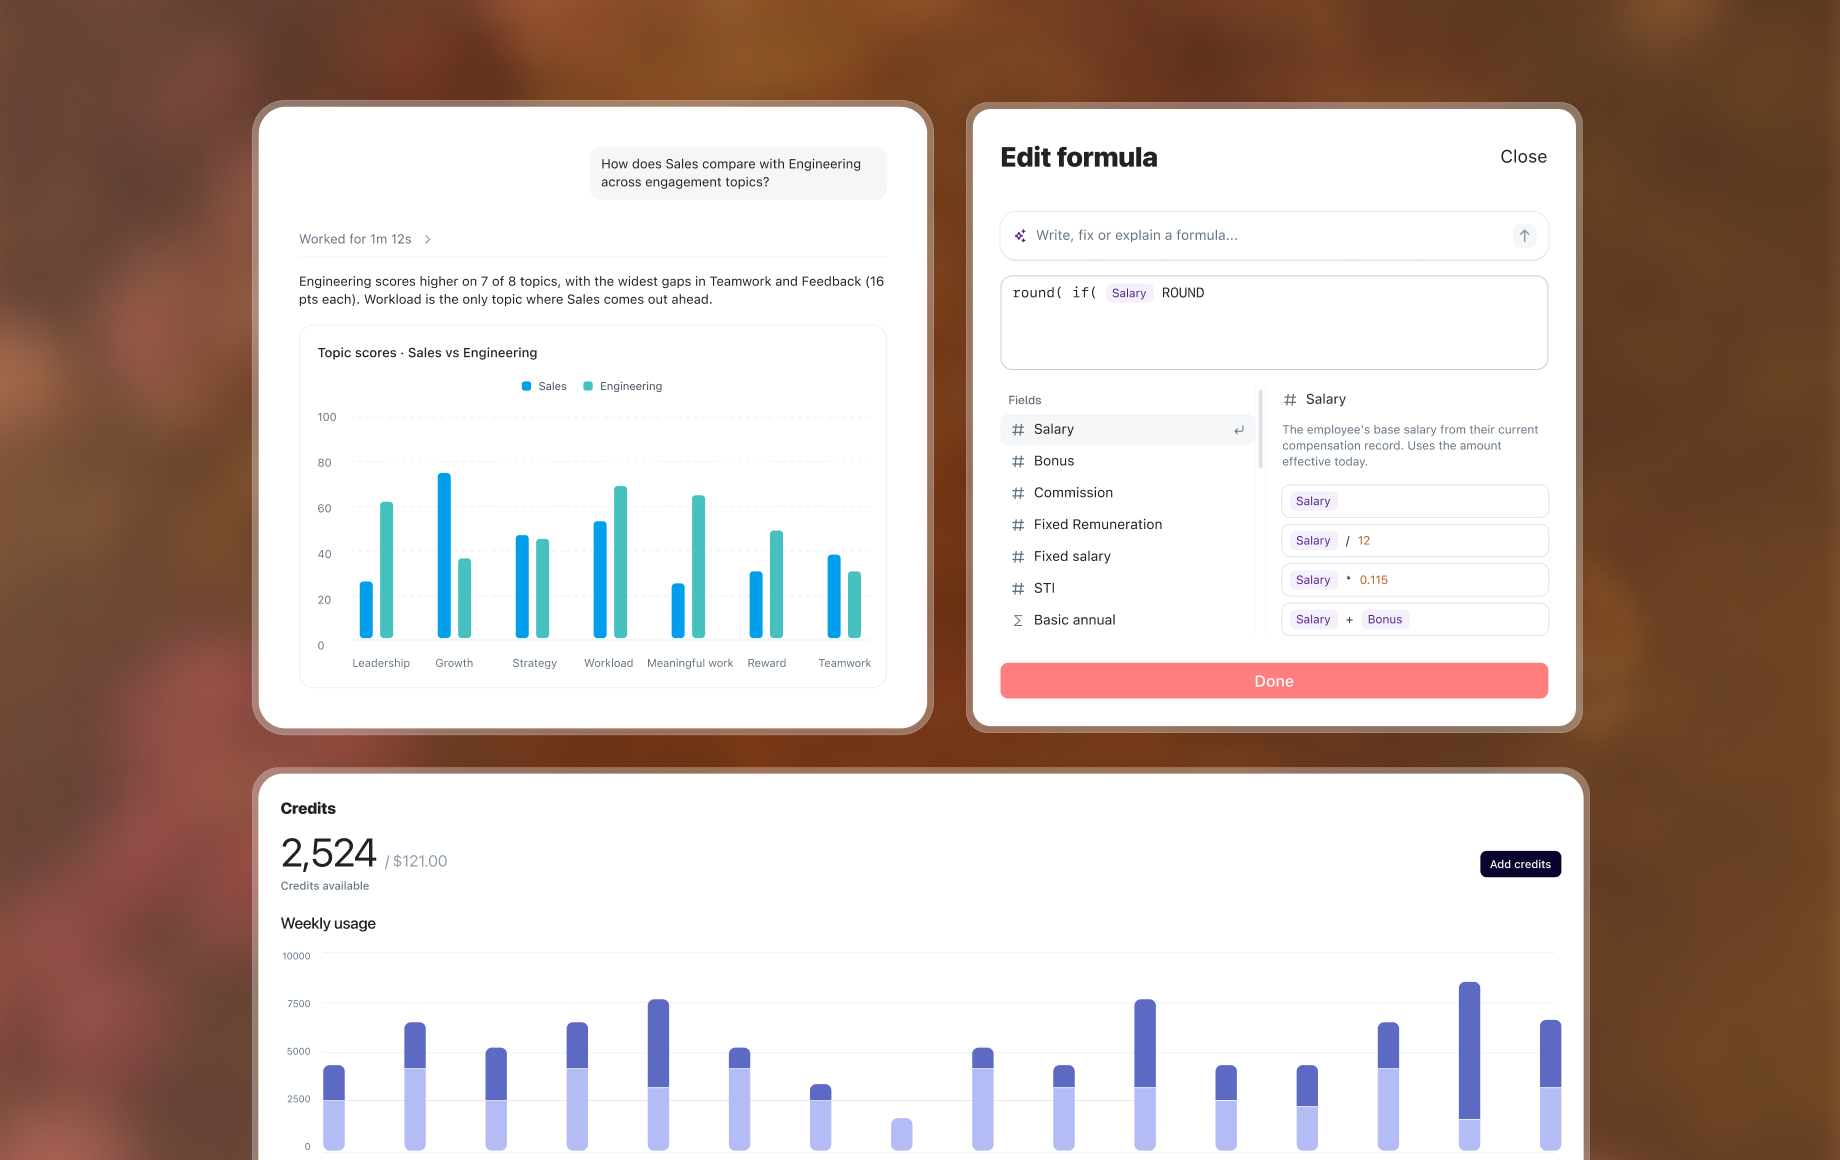Click the Salary token in formula editor
The image size is (1840, 1160).
pos(1129,293)
